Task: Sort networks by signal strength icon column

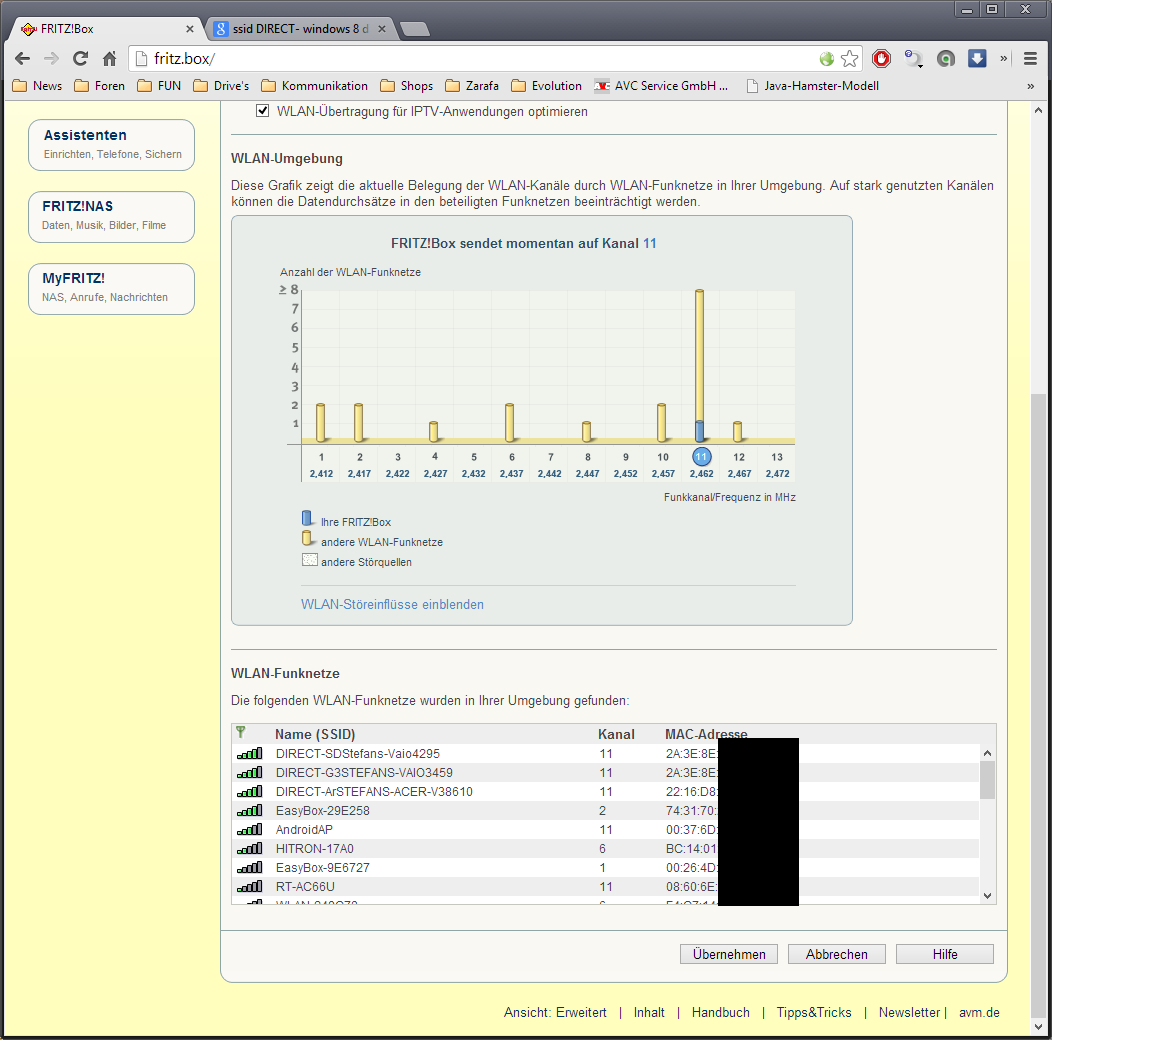Action: [x=240, y=733]
